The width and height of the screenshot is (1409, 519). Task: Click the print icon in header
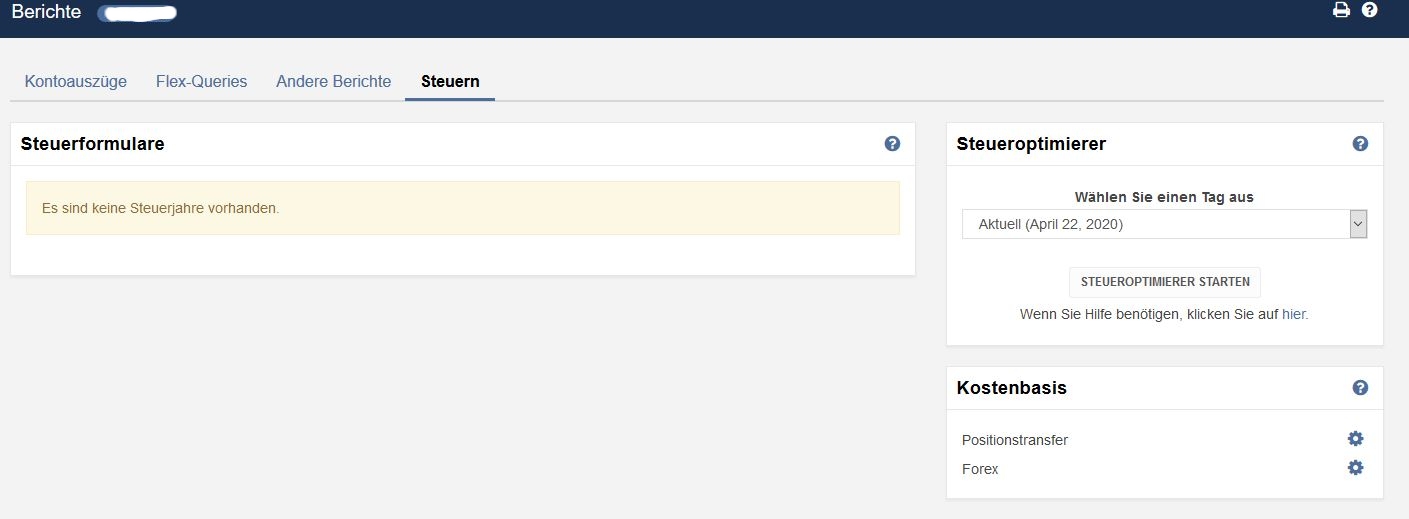(x=1341, y=10)
